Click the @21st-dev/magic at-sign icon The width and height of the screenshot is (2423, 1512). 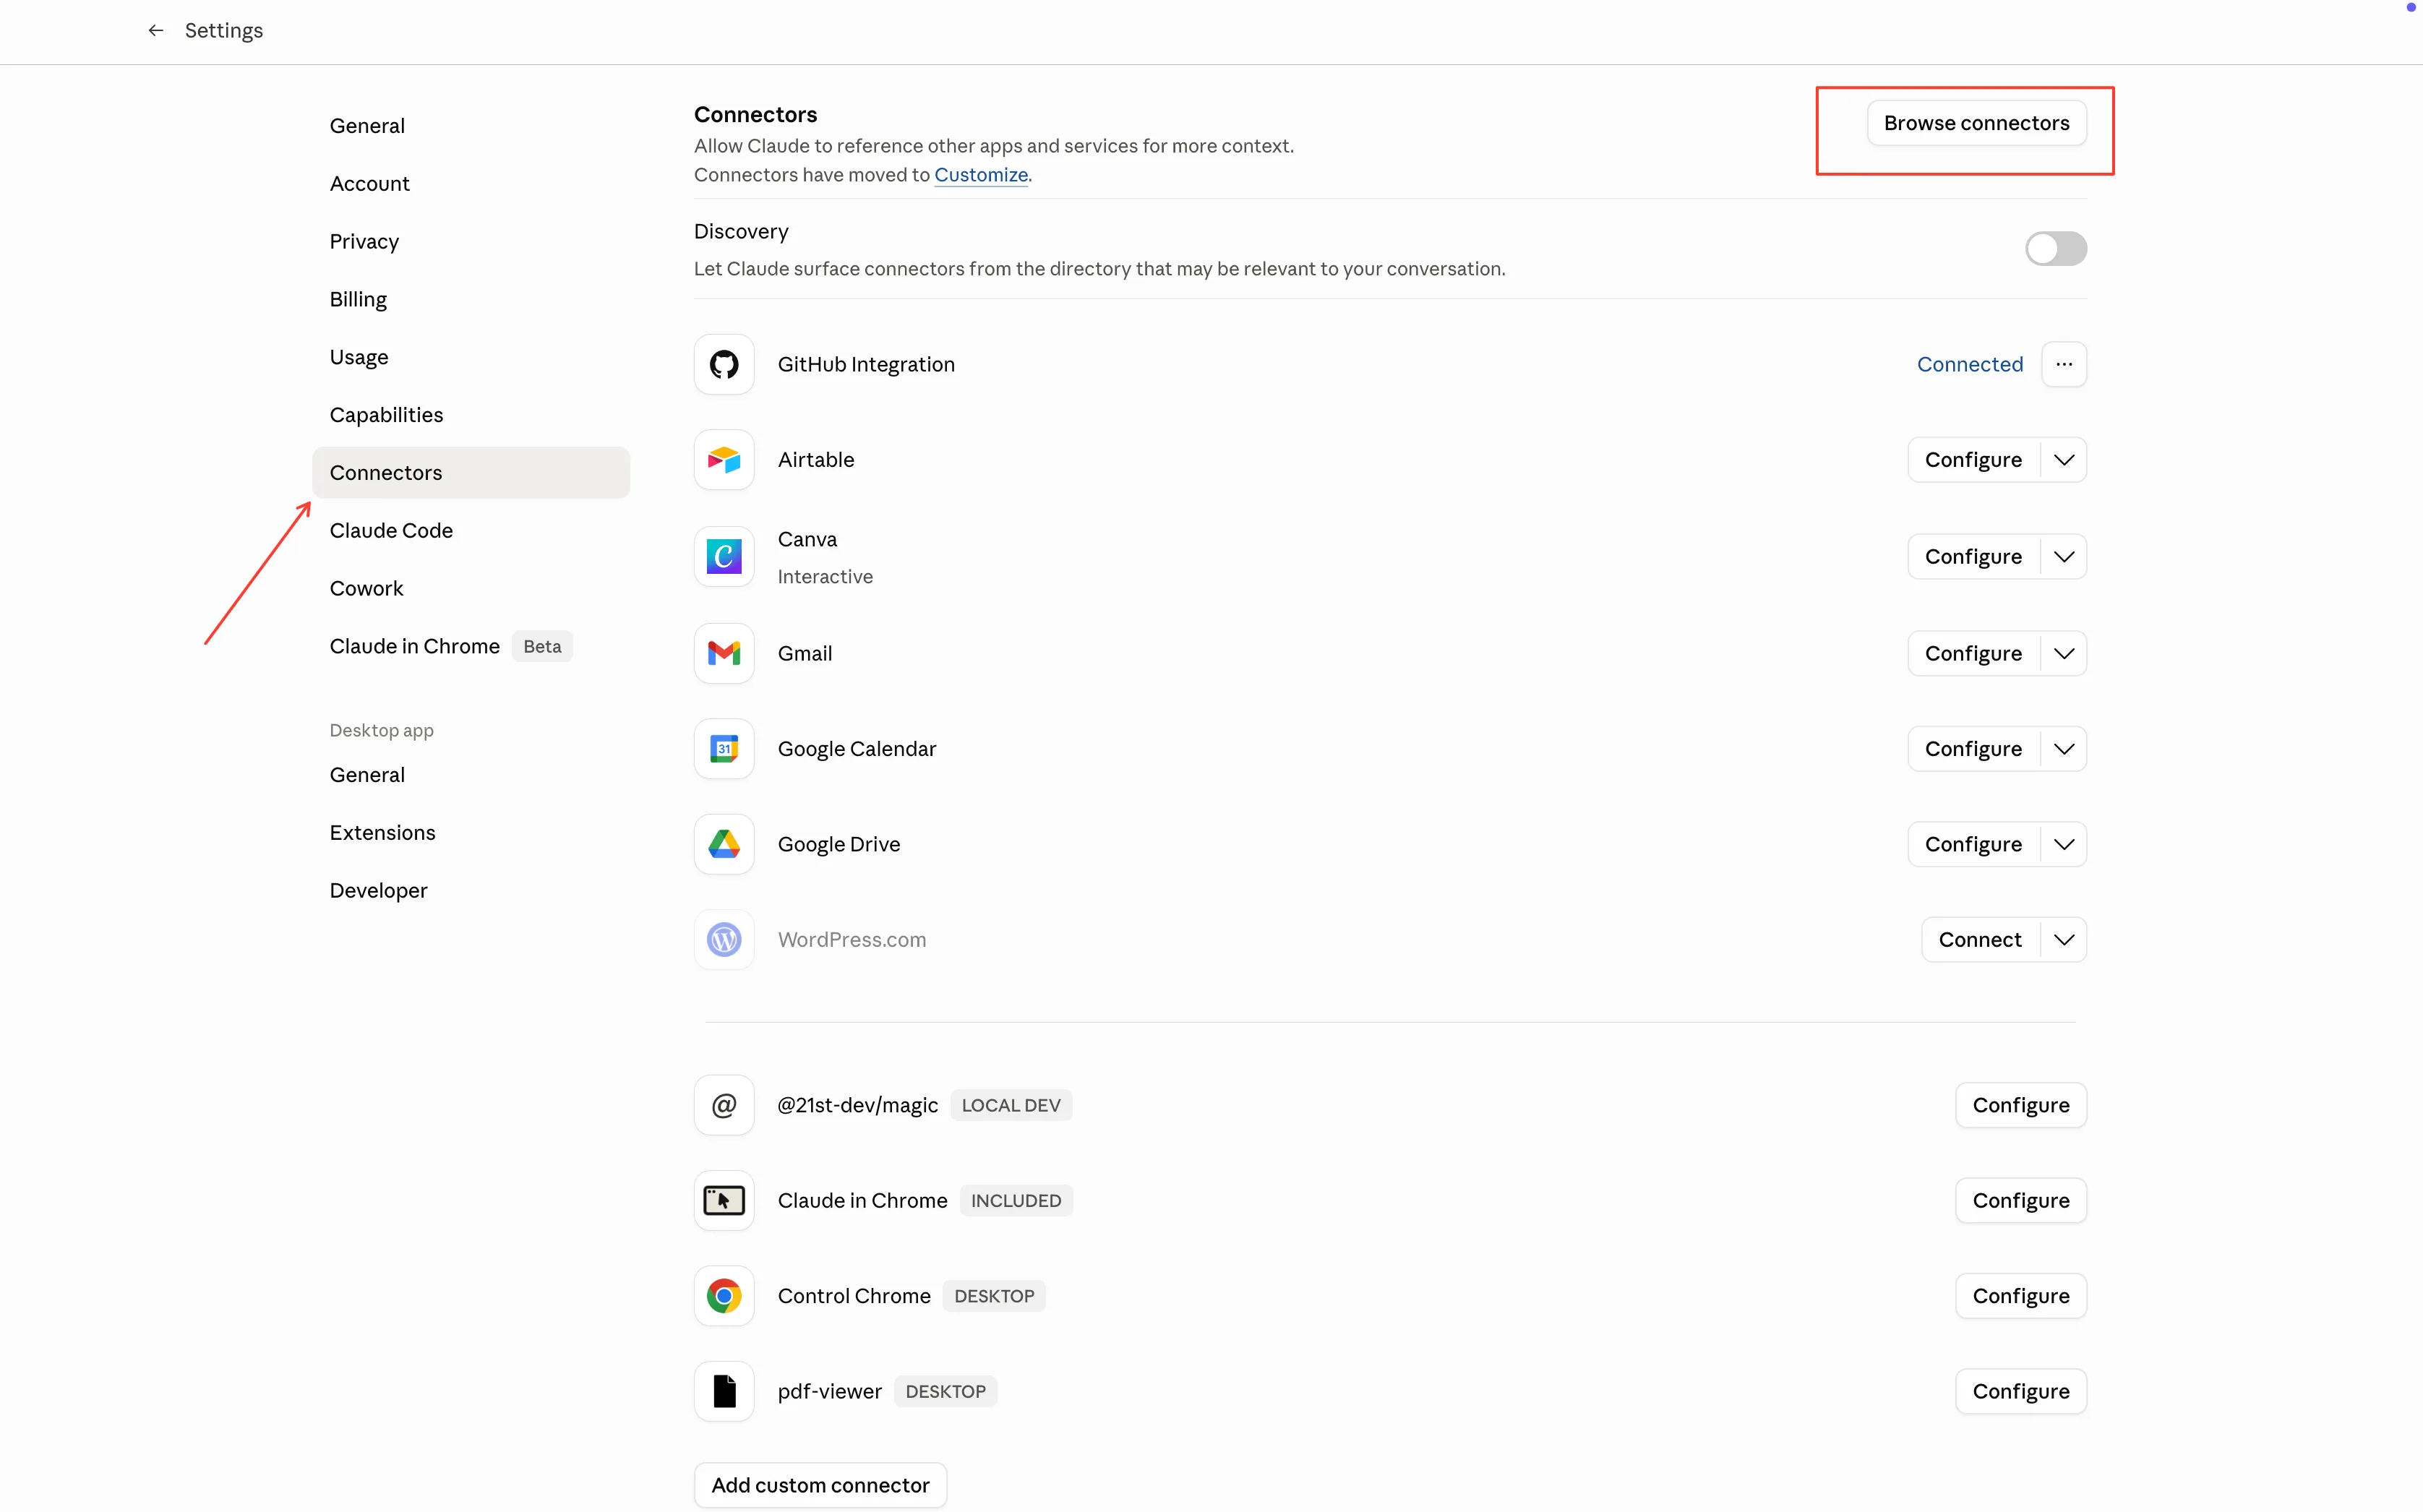tap(724, 1105)
